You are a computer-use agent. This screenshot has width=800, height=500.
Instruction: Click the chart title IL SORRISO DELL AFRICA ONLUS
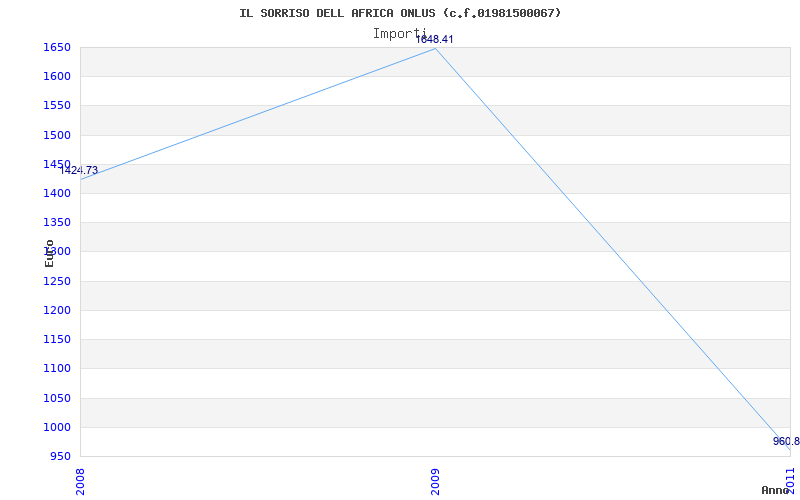(400, 13)
